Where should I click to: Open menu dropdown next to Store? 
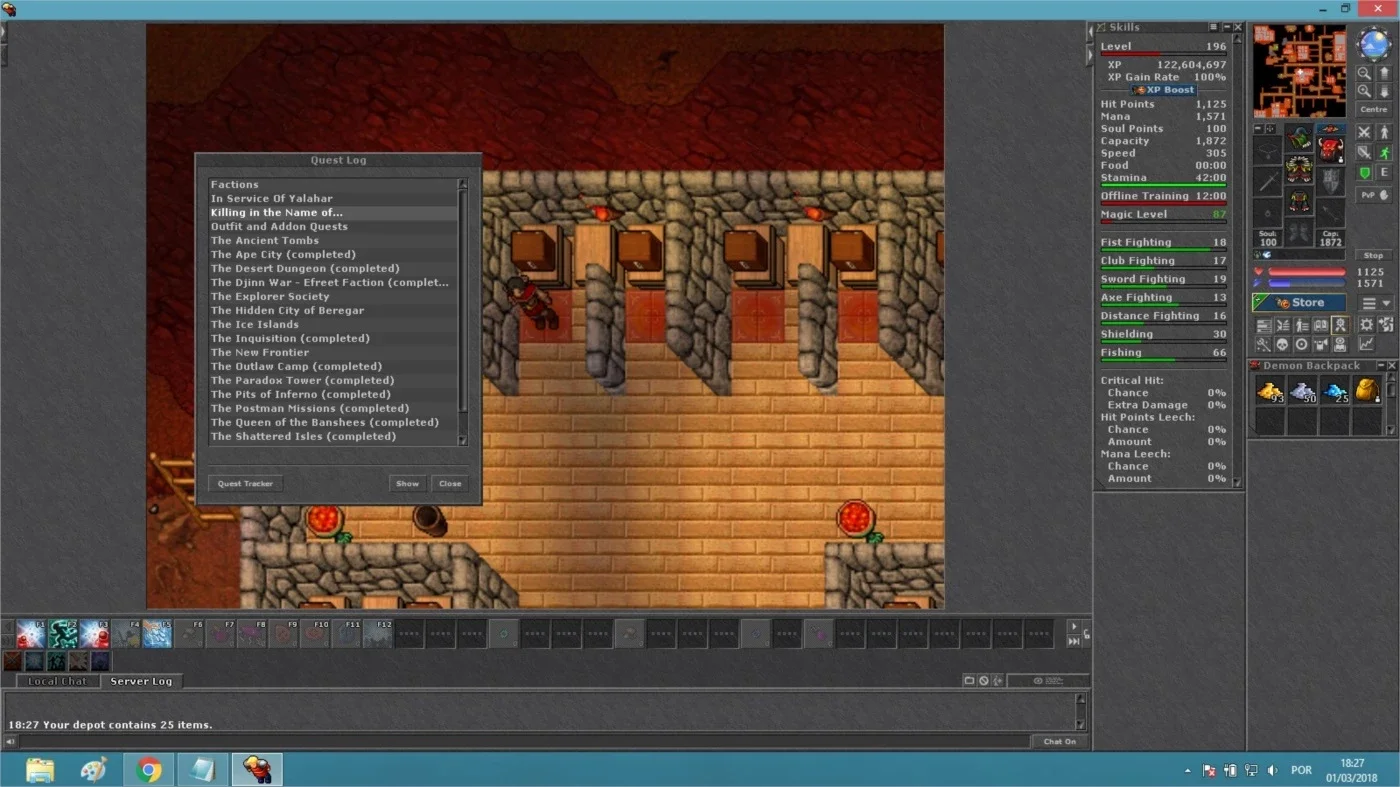(1375, 303)
